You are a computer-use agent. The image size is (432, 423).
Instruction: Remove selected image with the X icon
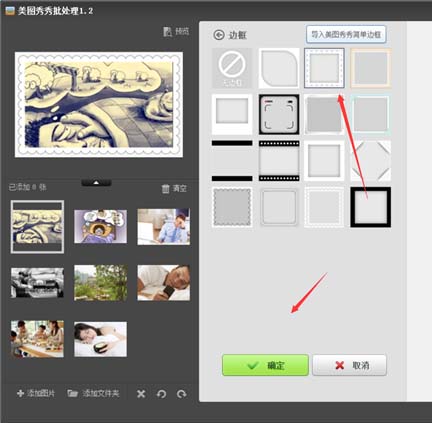[141, 394]
